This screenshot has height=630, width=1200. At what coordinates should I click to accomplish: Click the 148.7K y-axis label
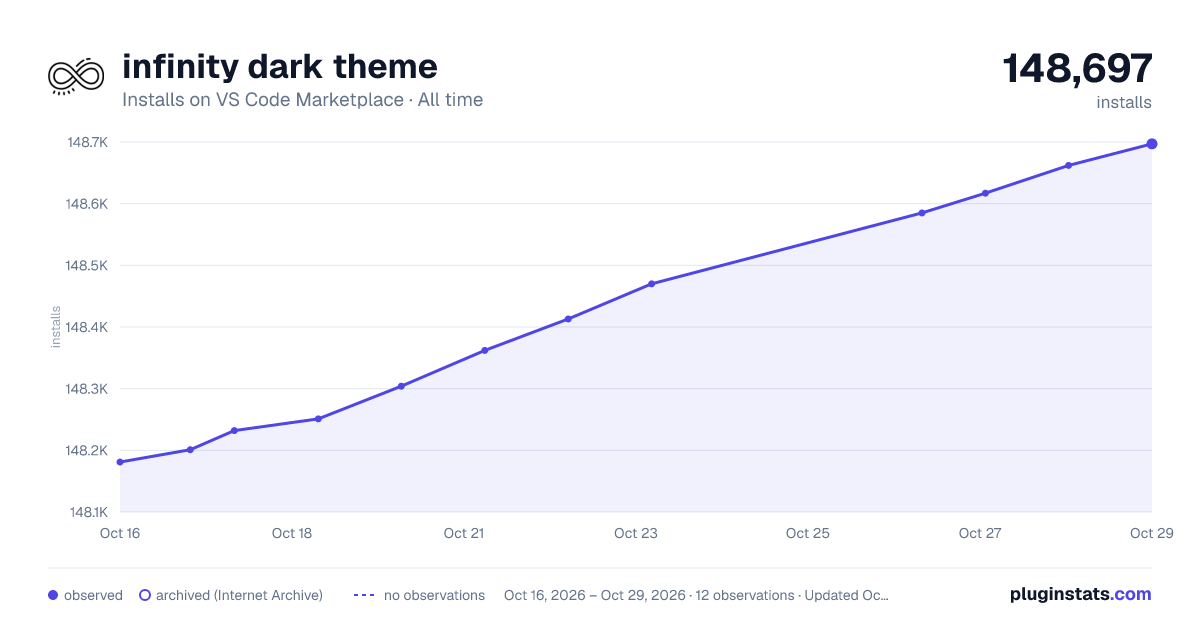pyautogui.click(x=87, y=142)
